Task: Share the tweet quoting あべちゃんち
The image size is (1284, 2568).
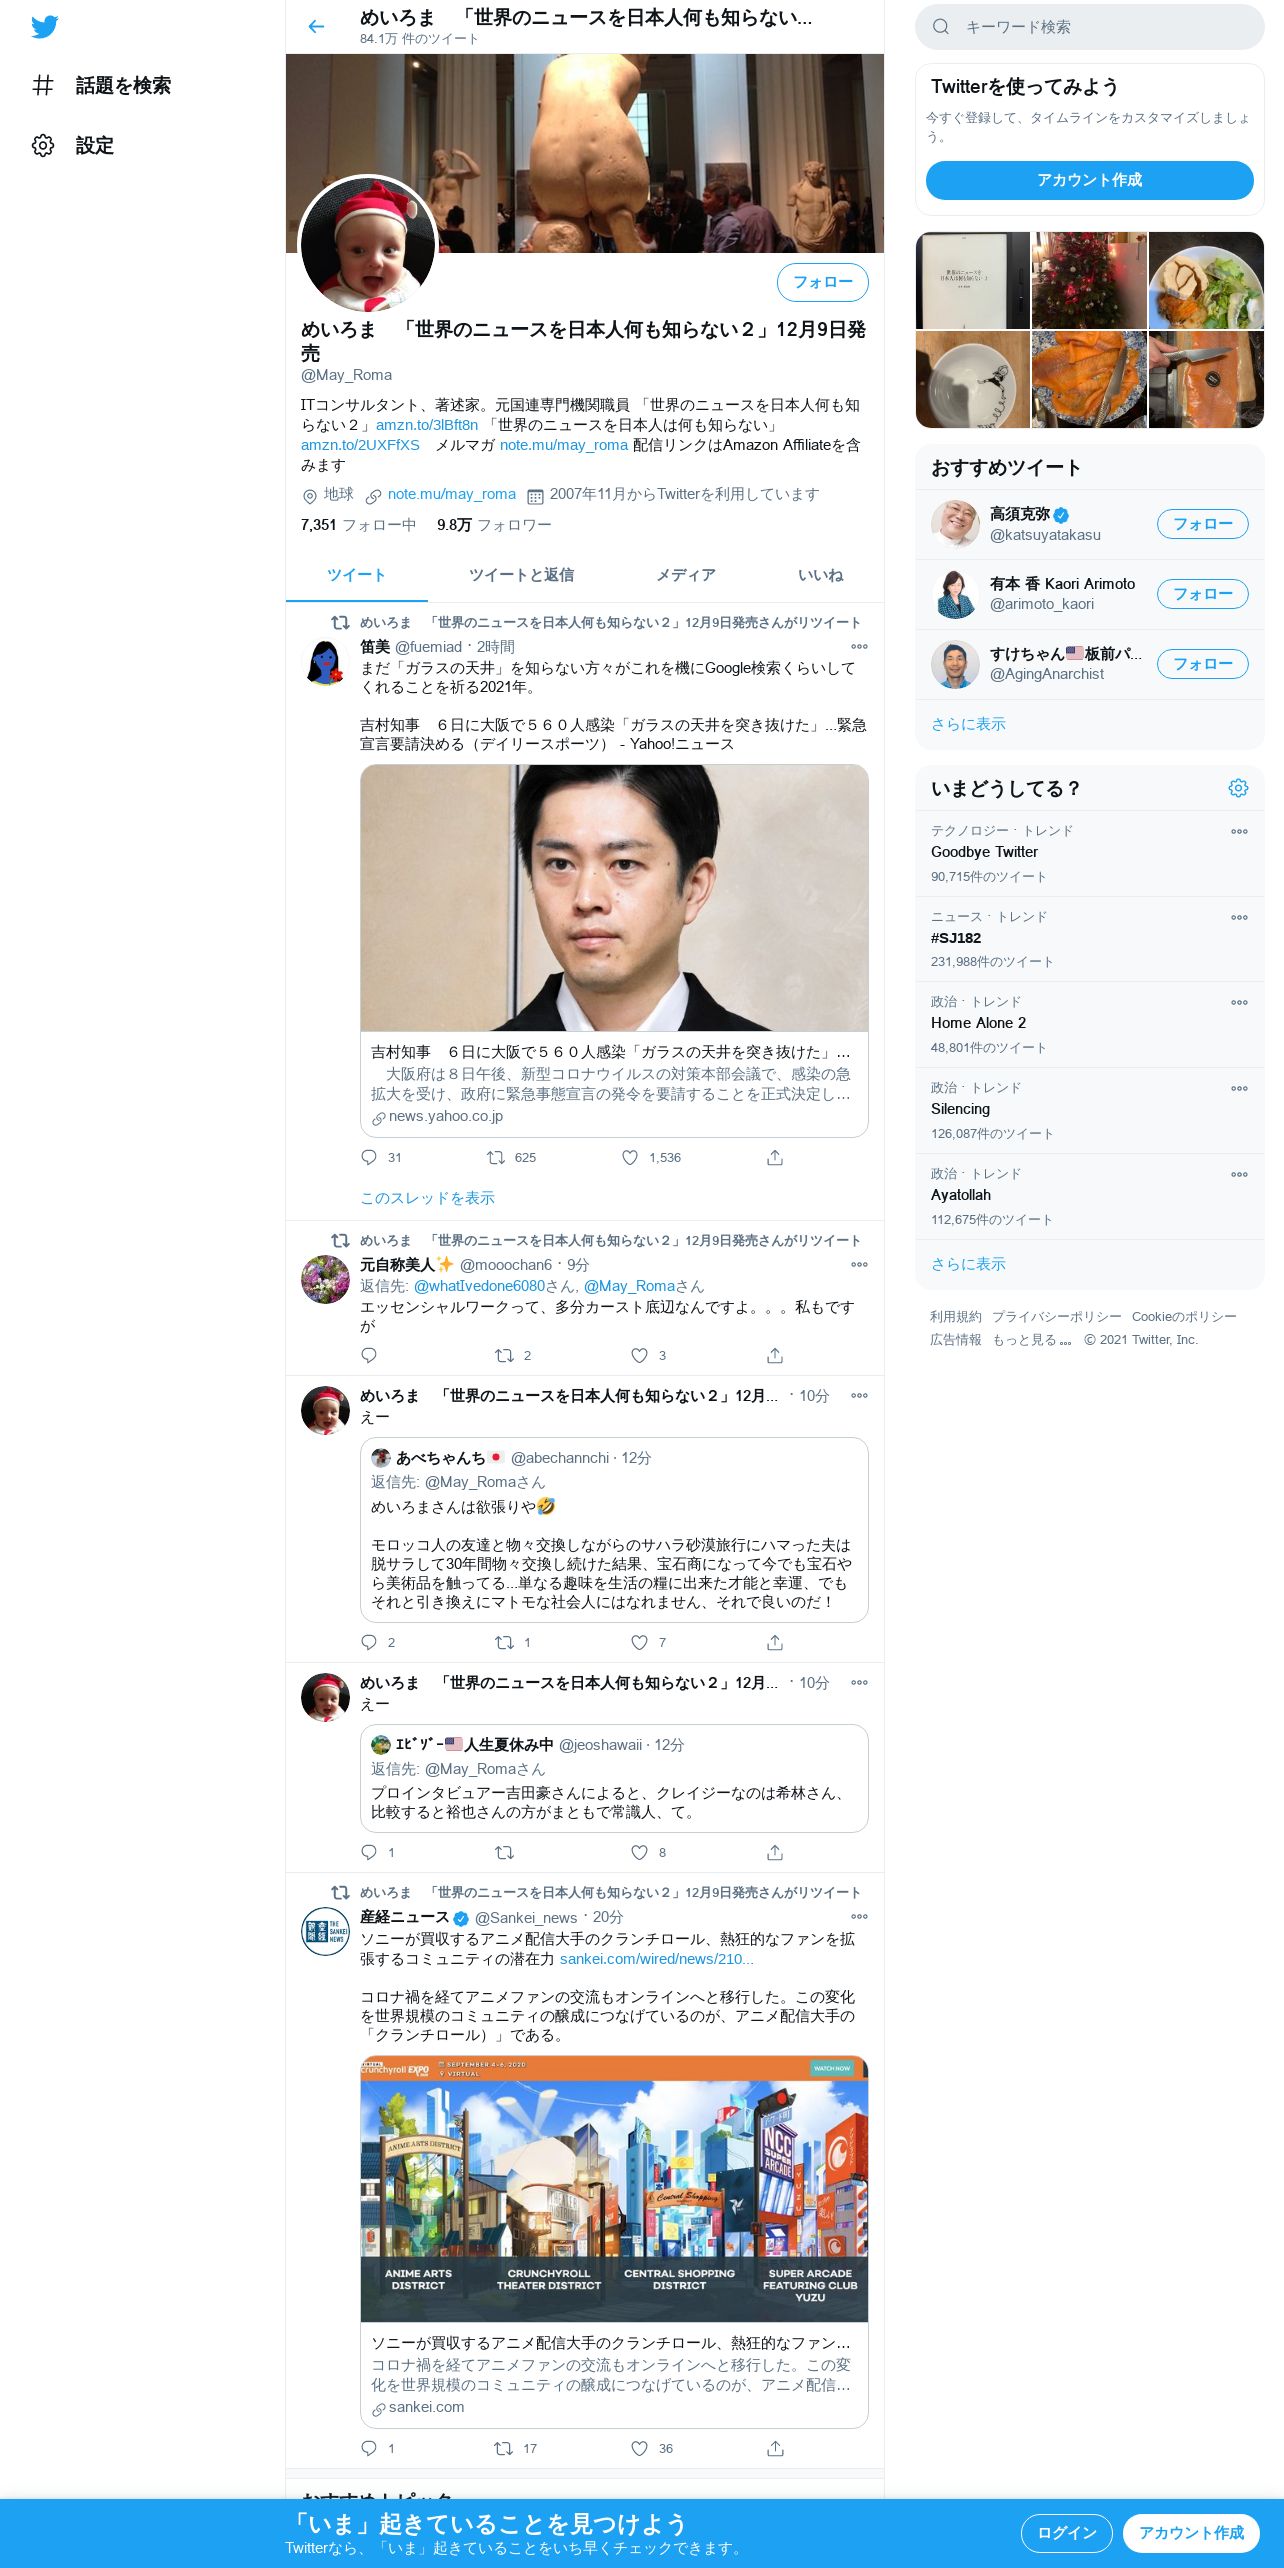Action: point(775,1642)
